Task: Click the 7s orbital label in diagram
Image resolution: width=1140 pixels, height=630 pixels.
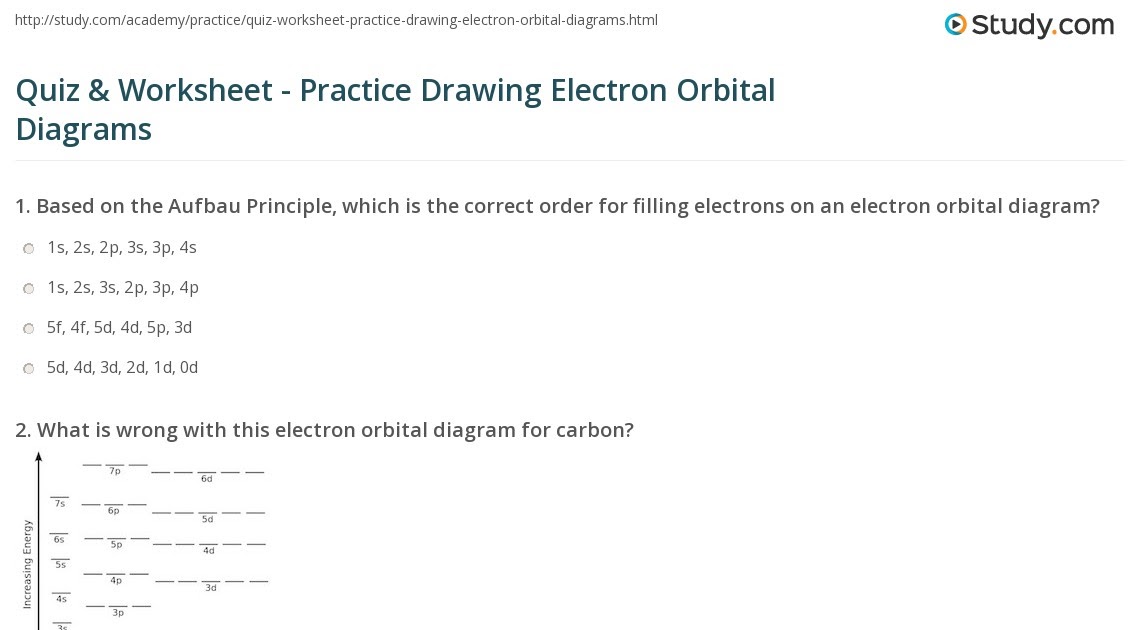Action: pyautogui.click(x=60, y=503)
